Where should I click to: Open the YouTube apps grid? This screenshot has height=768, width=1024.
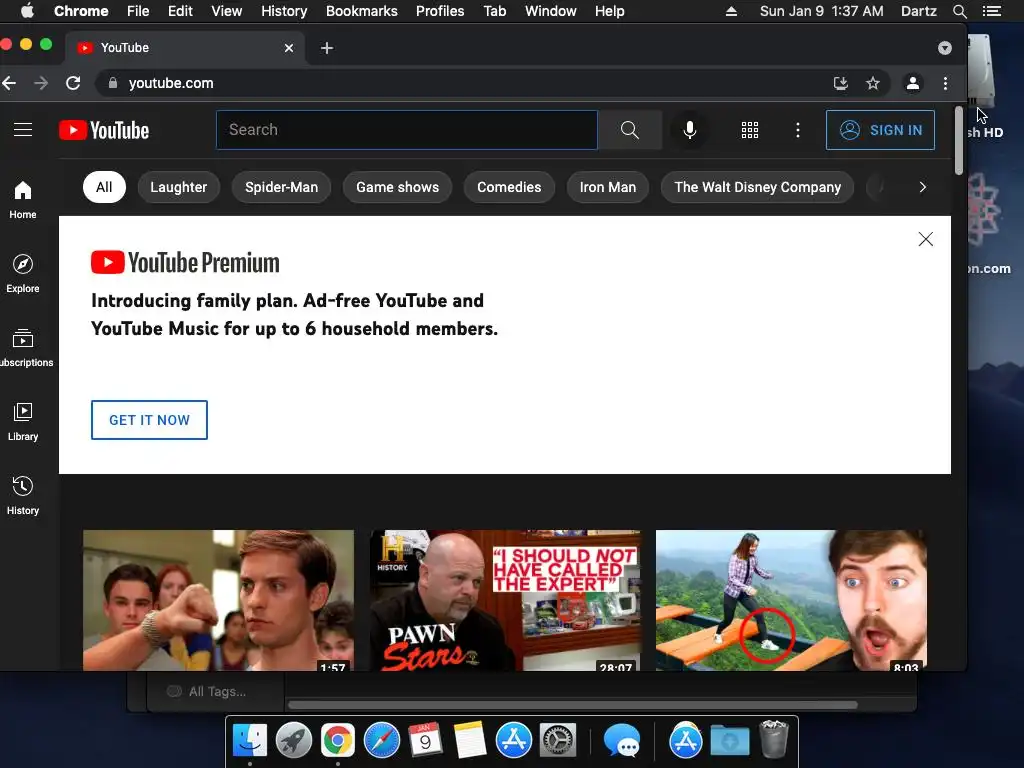tap(750, 130)
